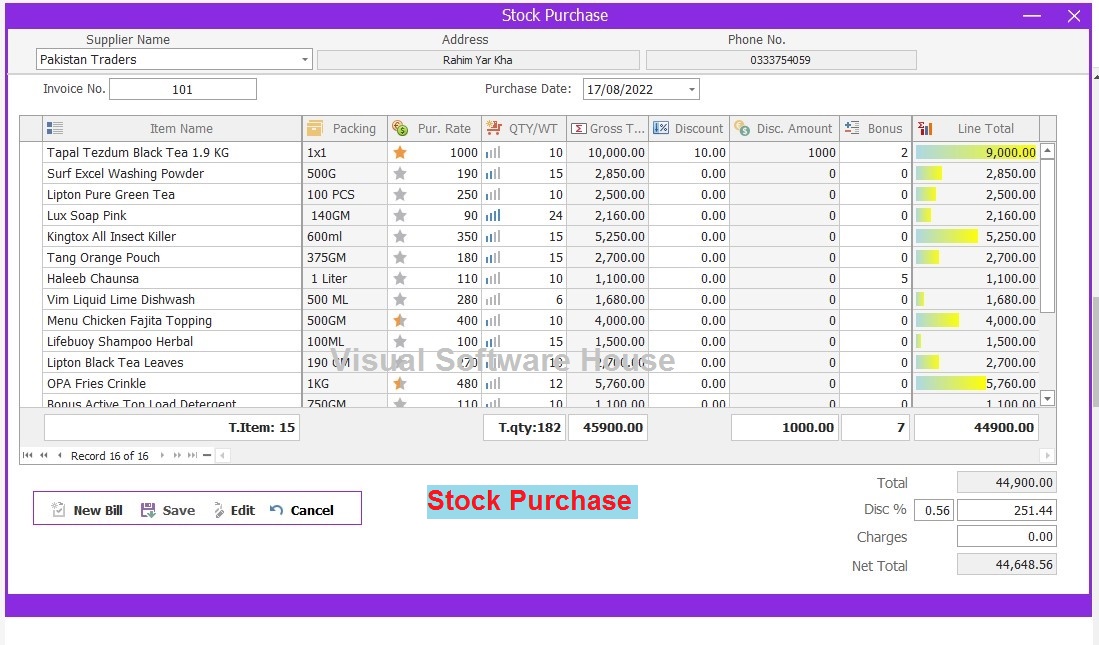Sort by the Packing column header

point(344,128)
